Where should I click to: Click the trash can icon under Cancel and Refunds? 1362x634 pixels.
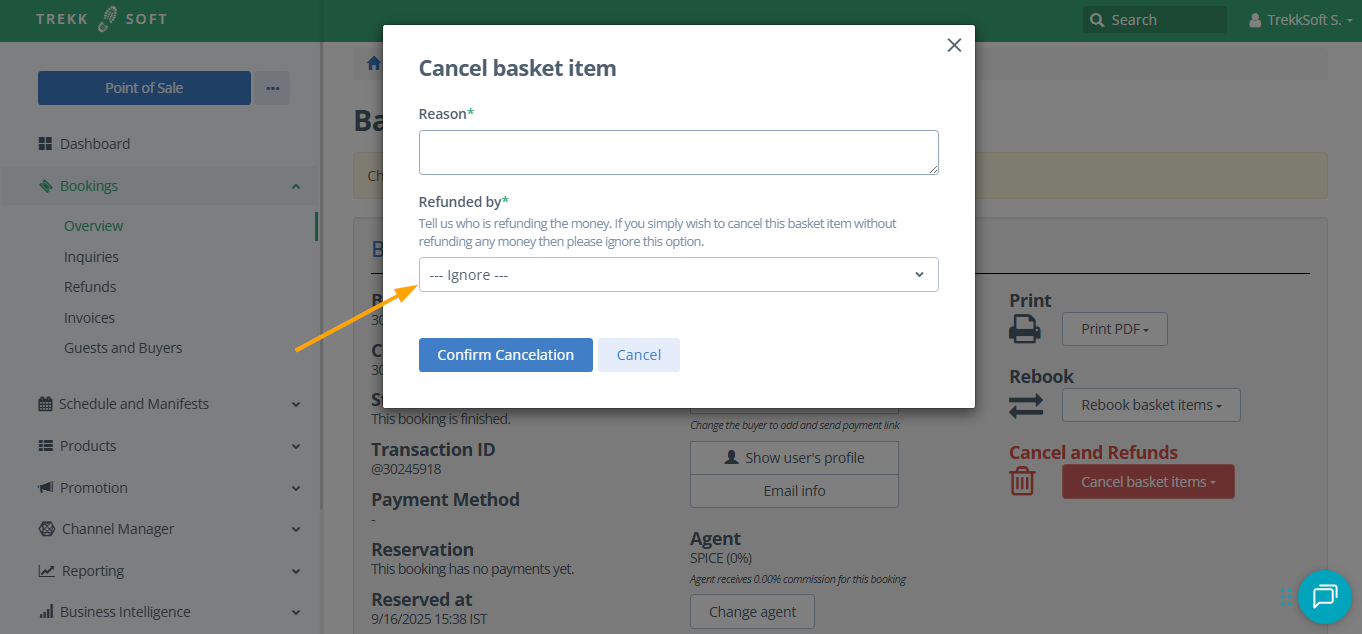(x=1022, y=481)
